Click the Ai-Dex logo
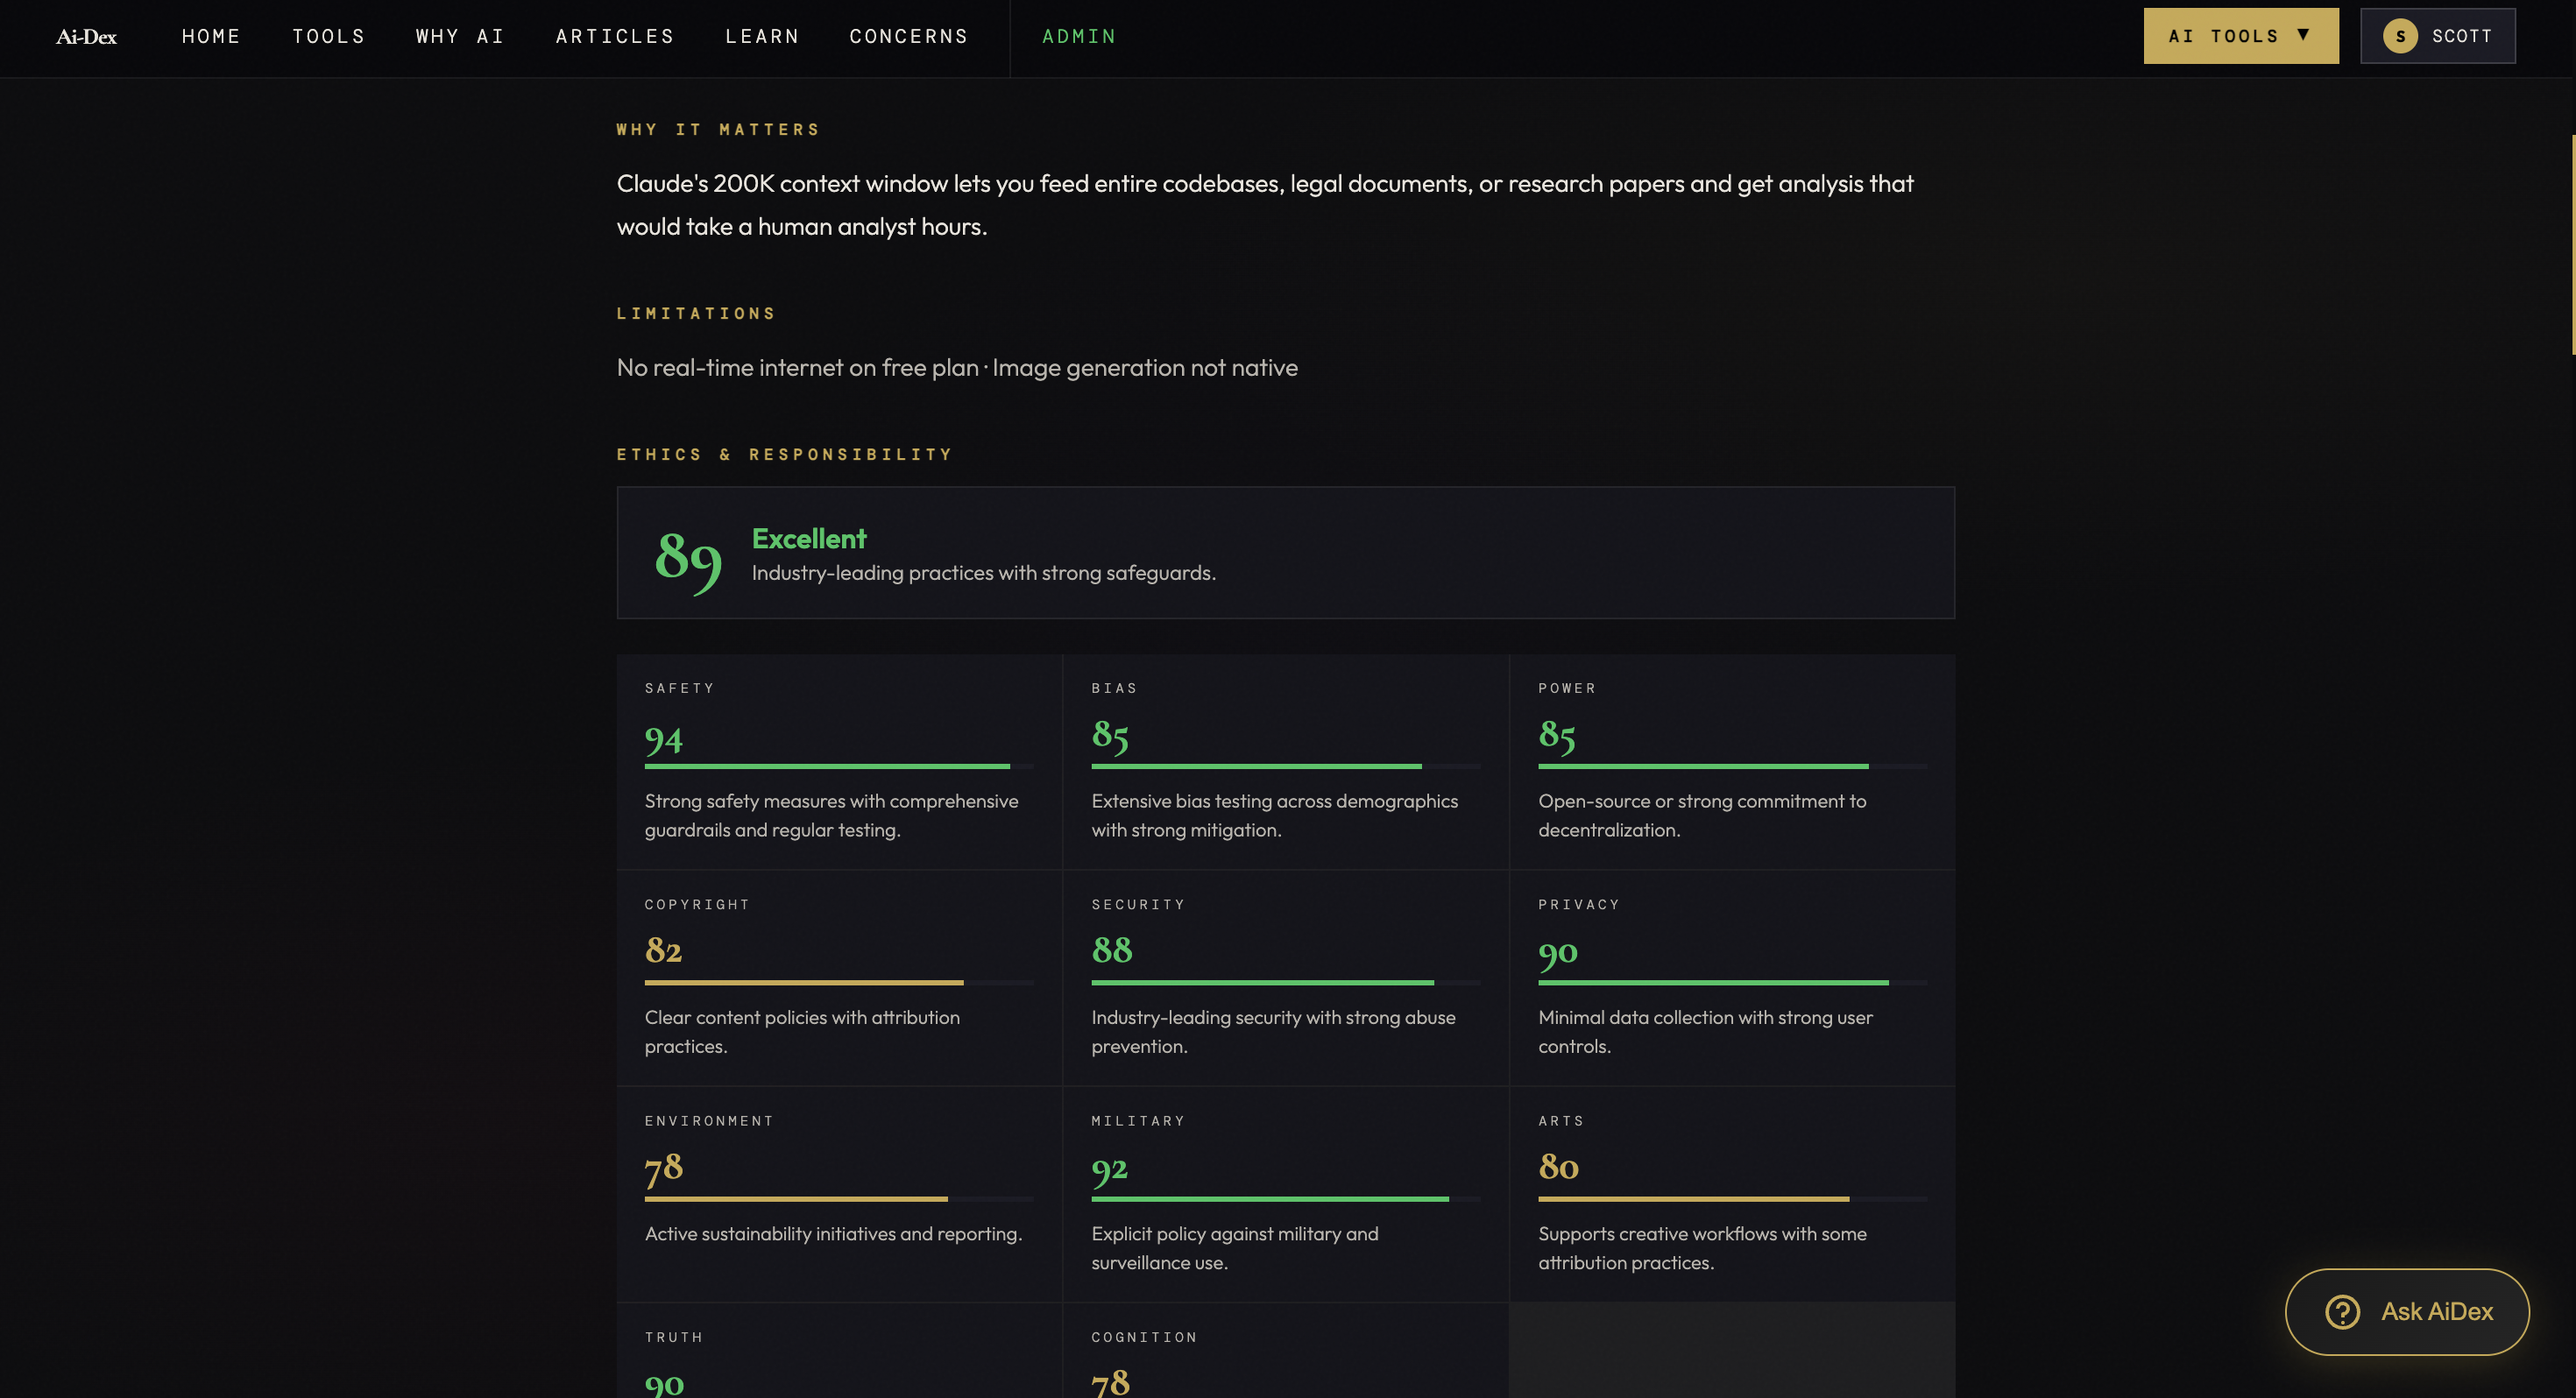Screen dimensions: 2576x1398 (86, 37)
